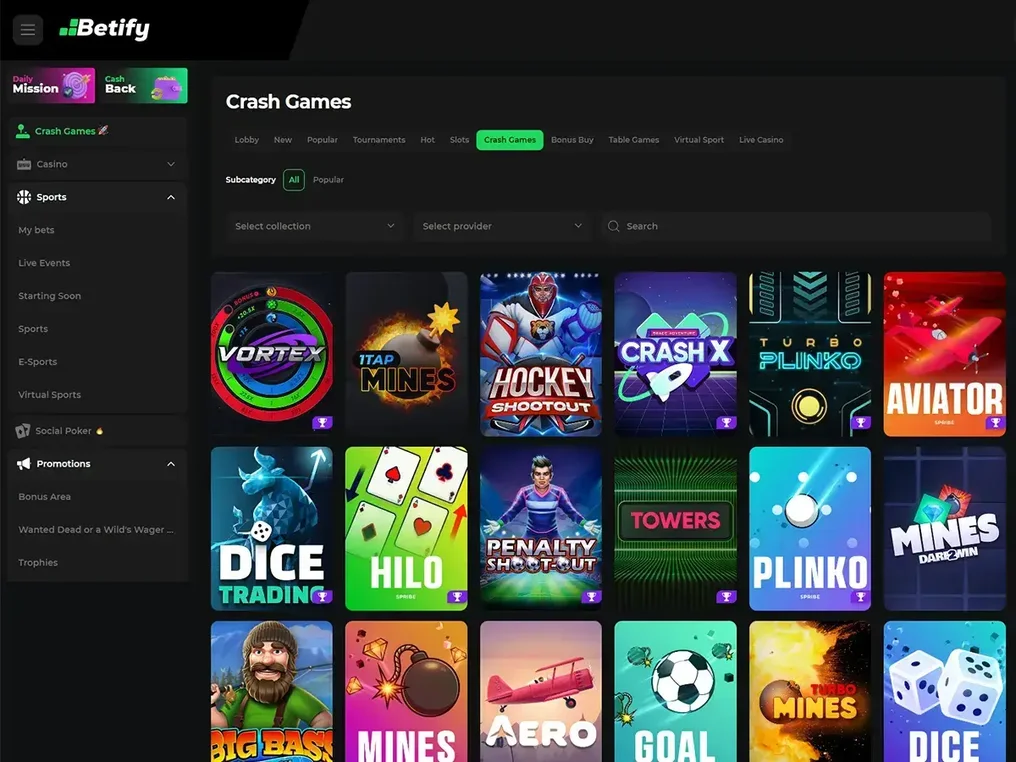Image resolution: width=1016 pixels, height=762 pixels.
Task: Launch the 1Tap Mines game
Action: tap(406, 354)
